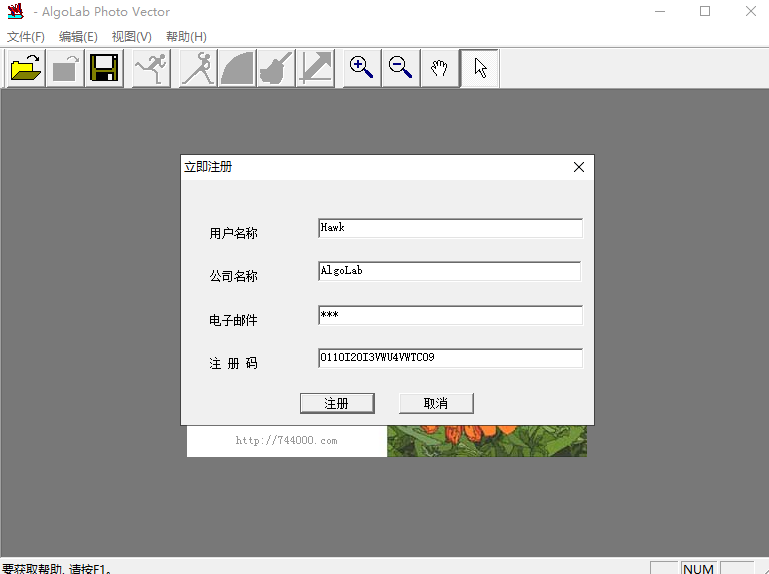The width and height of the screenshot is (769, 574).
Task: Click the NUM indicator in status bar
Action: pyautogui.click(x=698, y=568)
